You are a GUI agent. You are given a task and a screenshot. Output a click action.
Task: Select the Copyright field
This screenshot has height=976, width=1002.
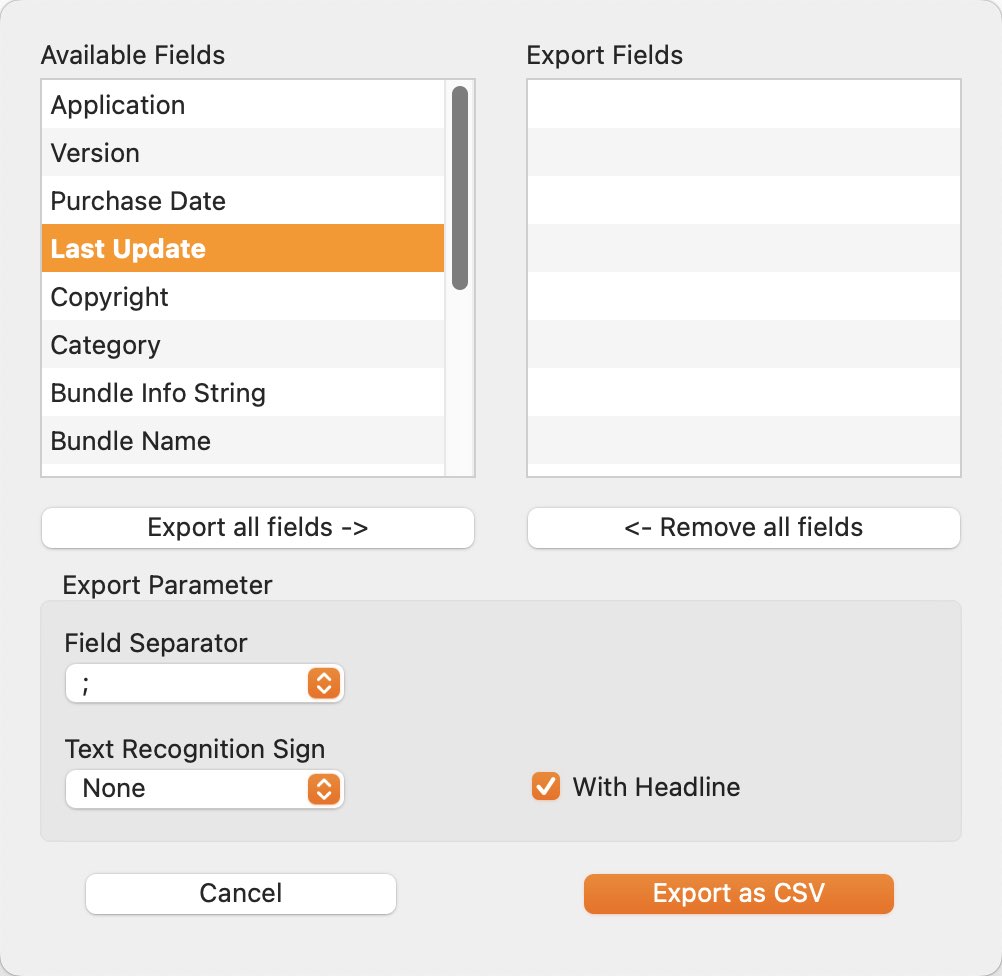coord(243,297)
